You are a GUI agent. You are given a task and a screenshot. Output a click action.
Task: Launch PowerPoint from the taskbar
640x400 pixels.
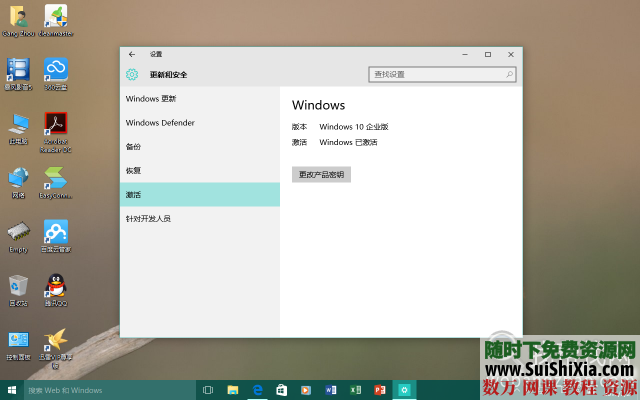click(x=380, y=390)
